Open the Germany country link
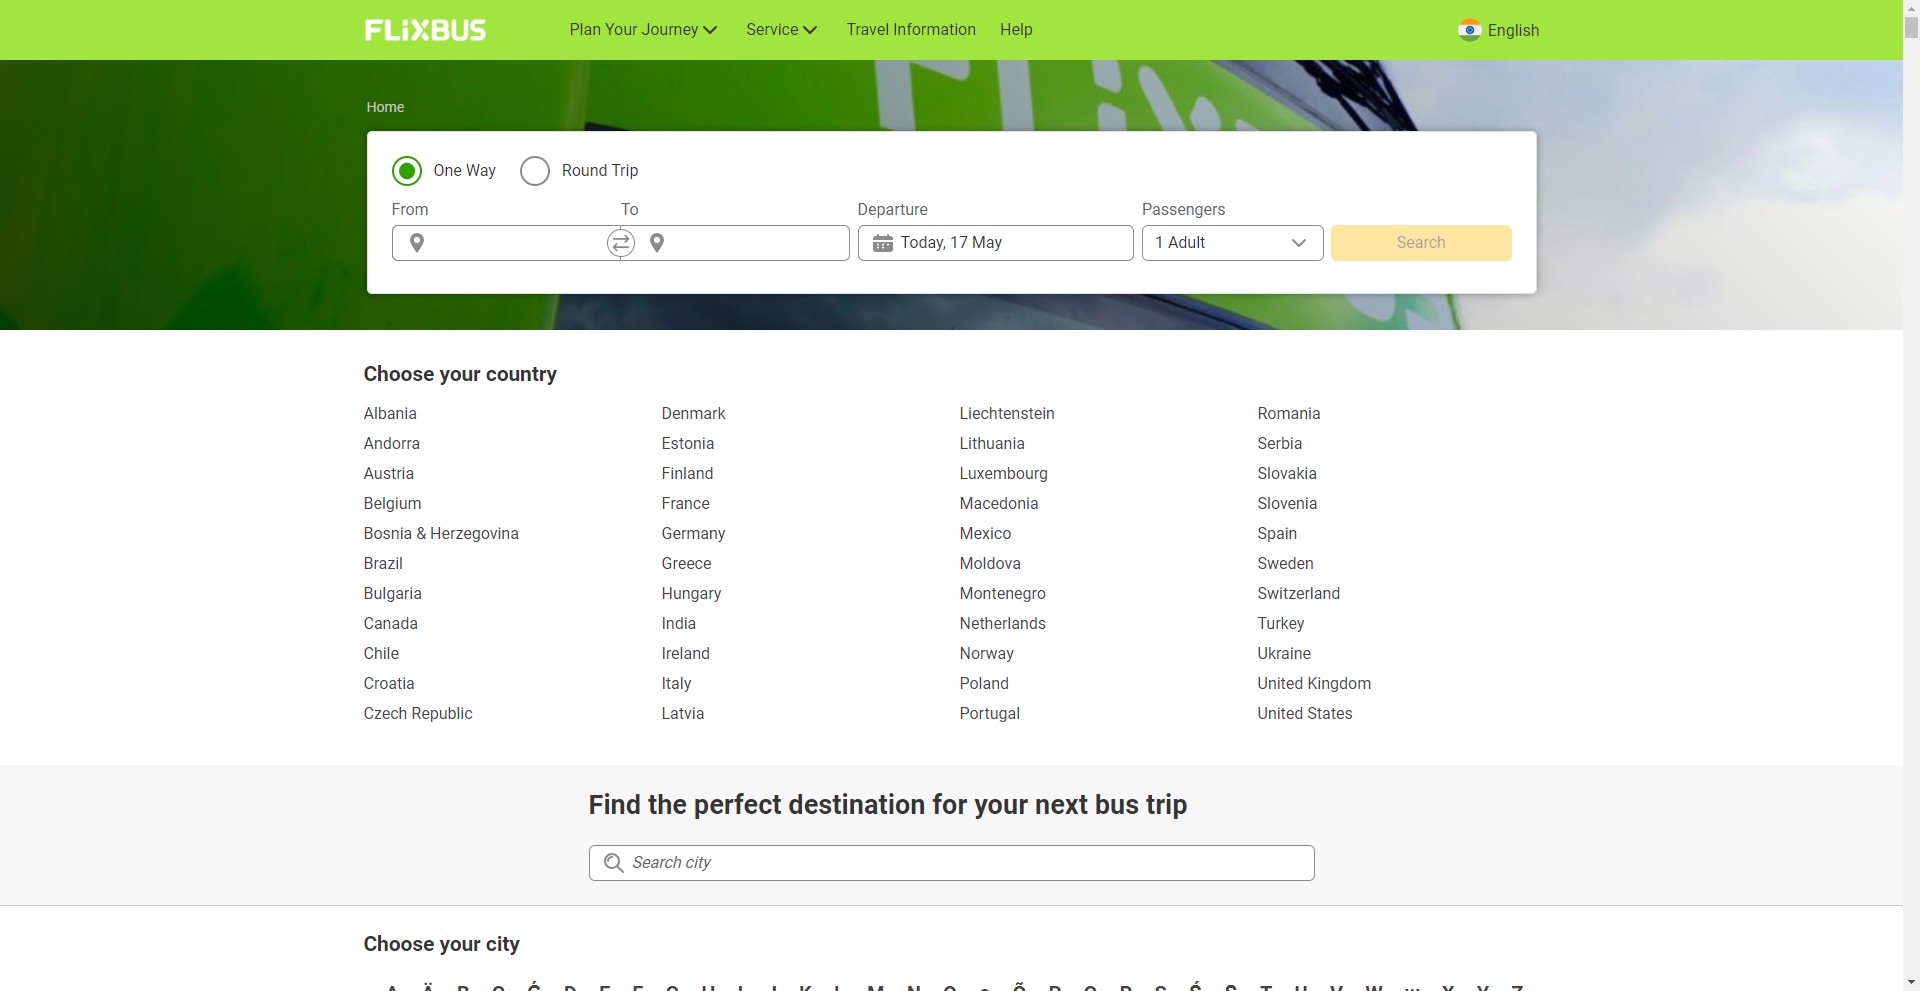Viewport: 1920px width, 991px height. (693, 534)
